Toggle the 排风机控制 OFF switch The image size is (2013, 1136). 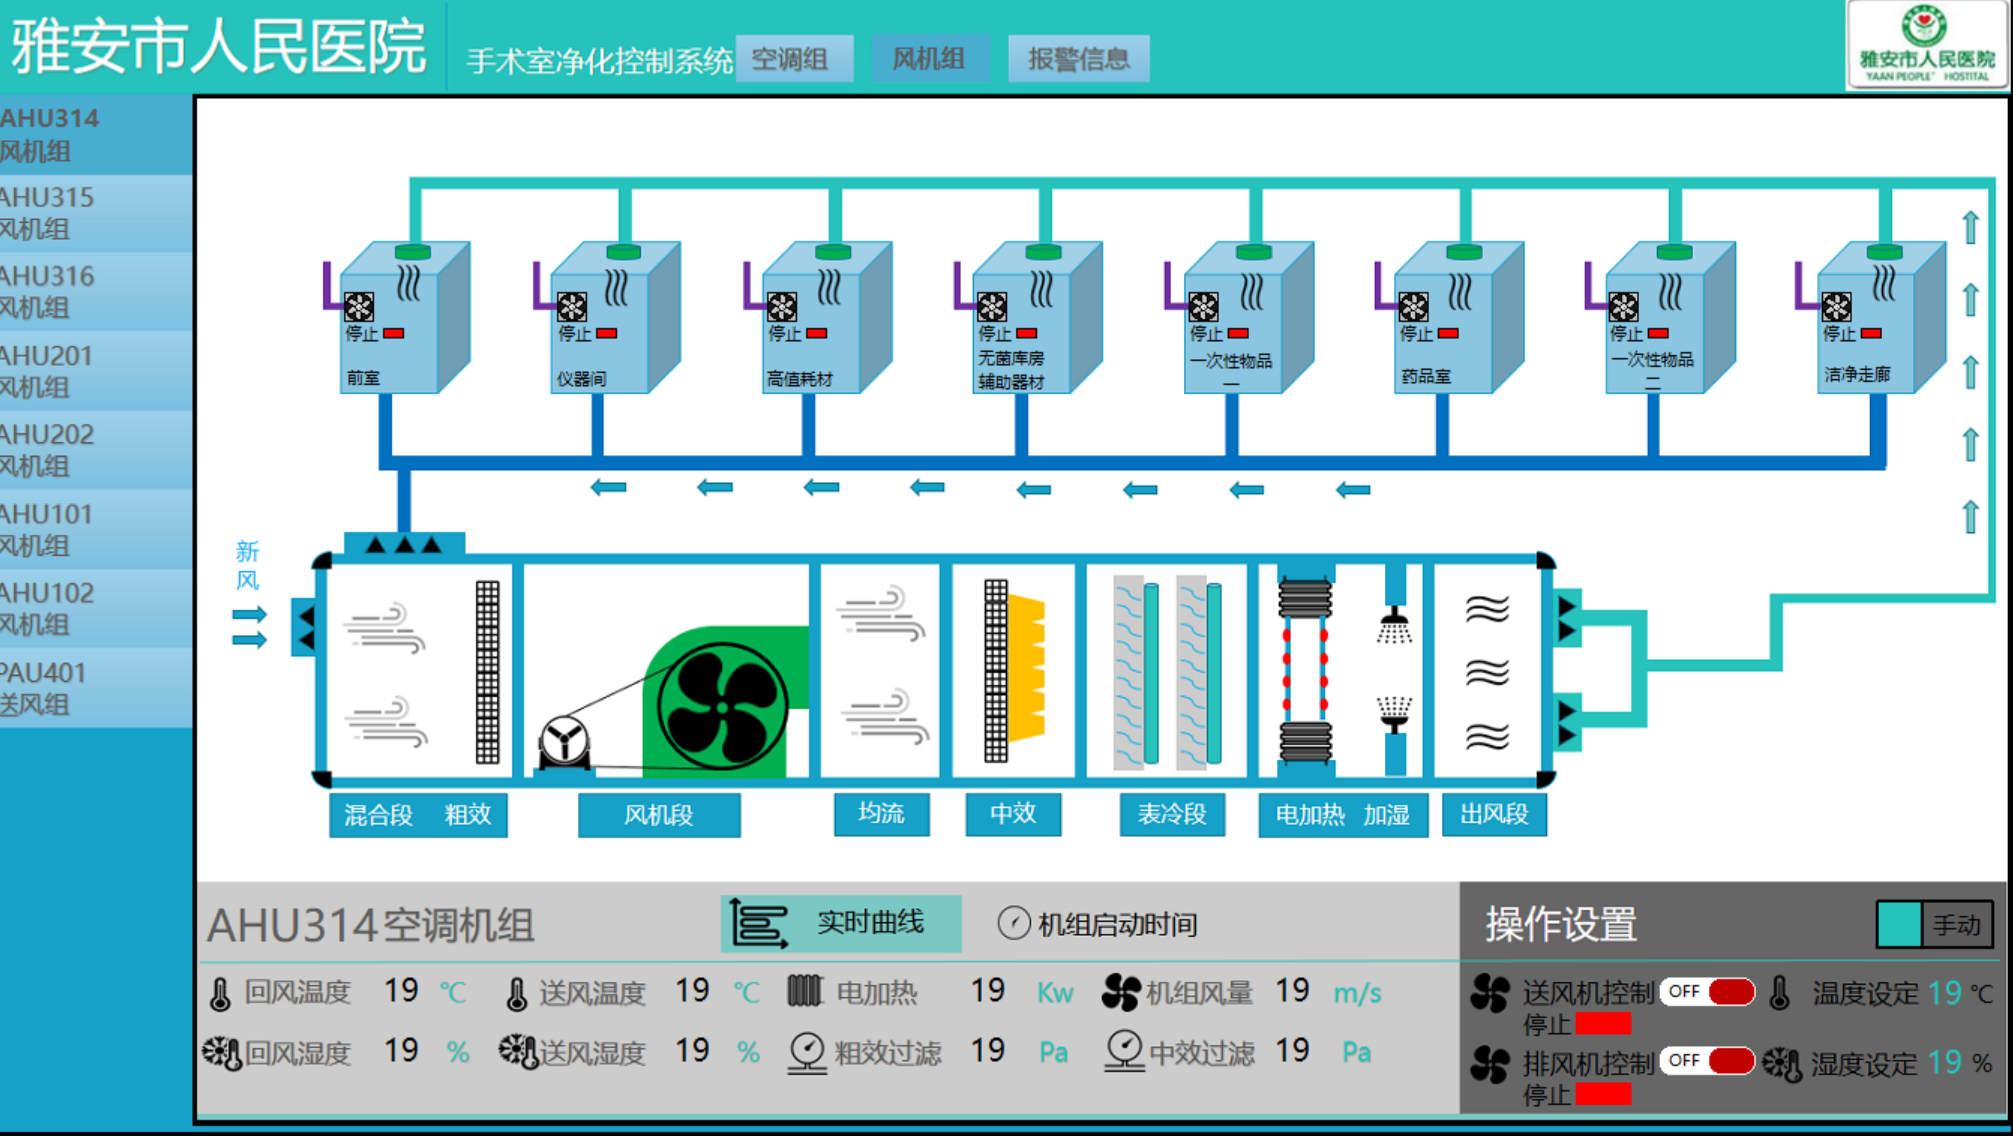click(x=1707, y=1060)
